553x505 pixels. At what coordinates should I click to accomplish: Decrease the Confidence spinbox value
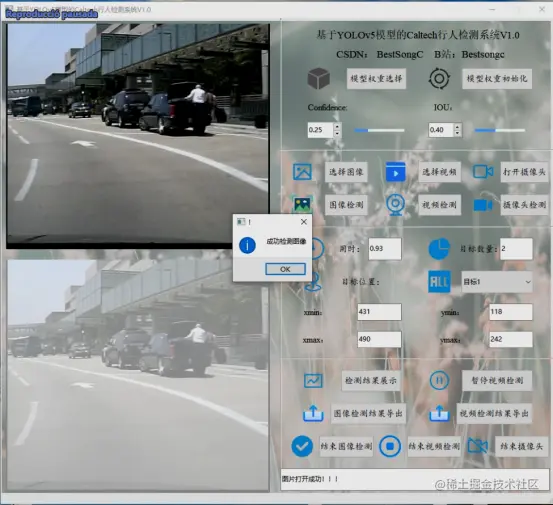tap(337, 134)
